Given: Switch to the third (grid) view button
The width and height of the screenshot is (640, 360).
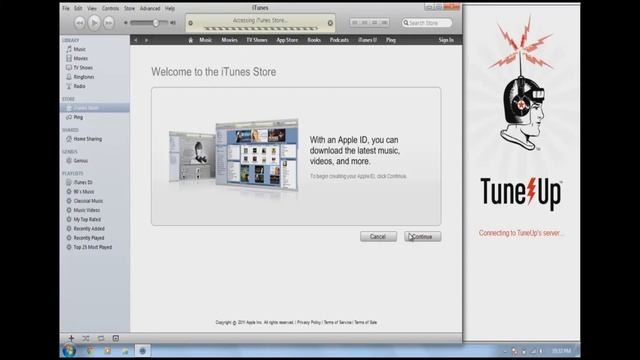Looking at the screenshot, I should [x=374, y=23].
